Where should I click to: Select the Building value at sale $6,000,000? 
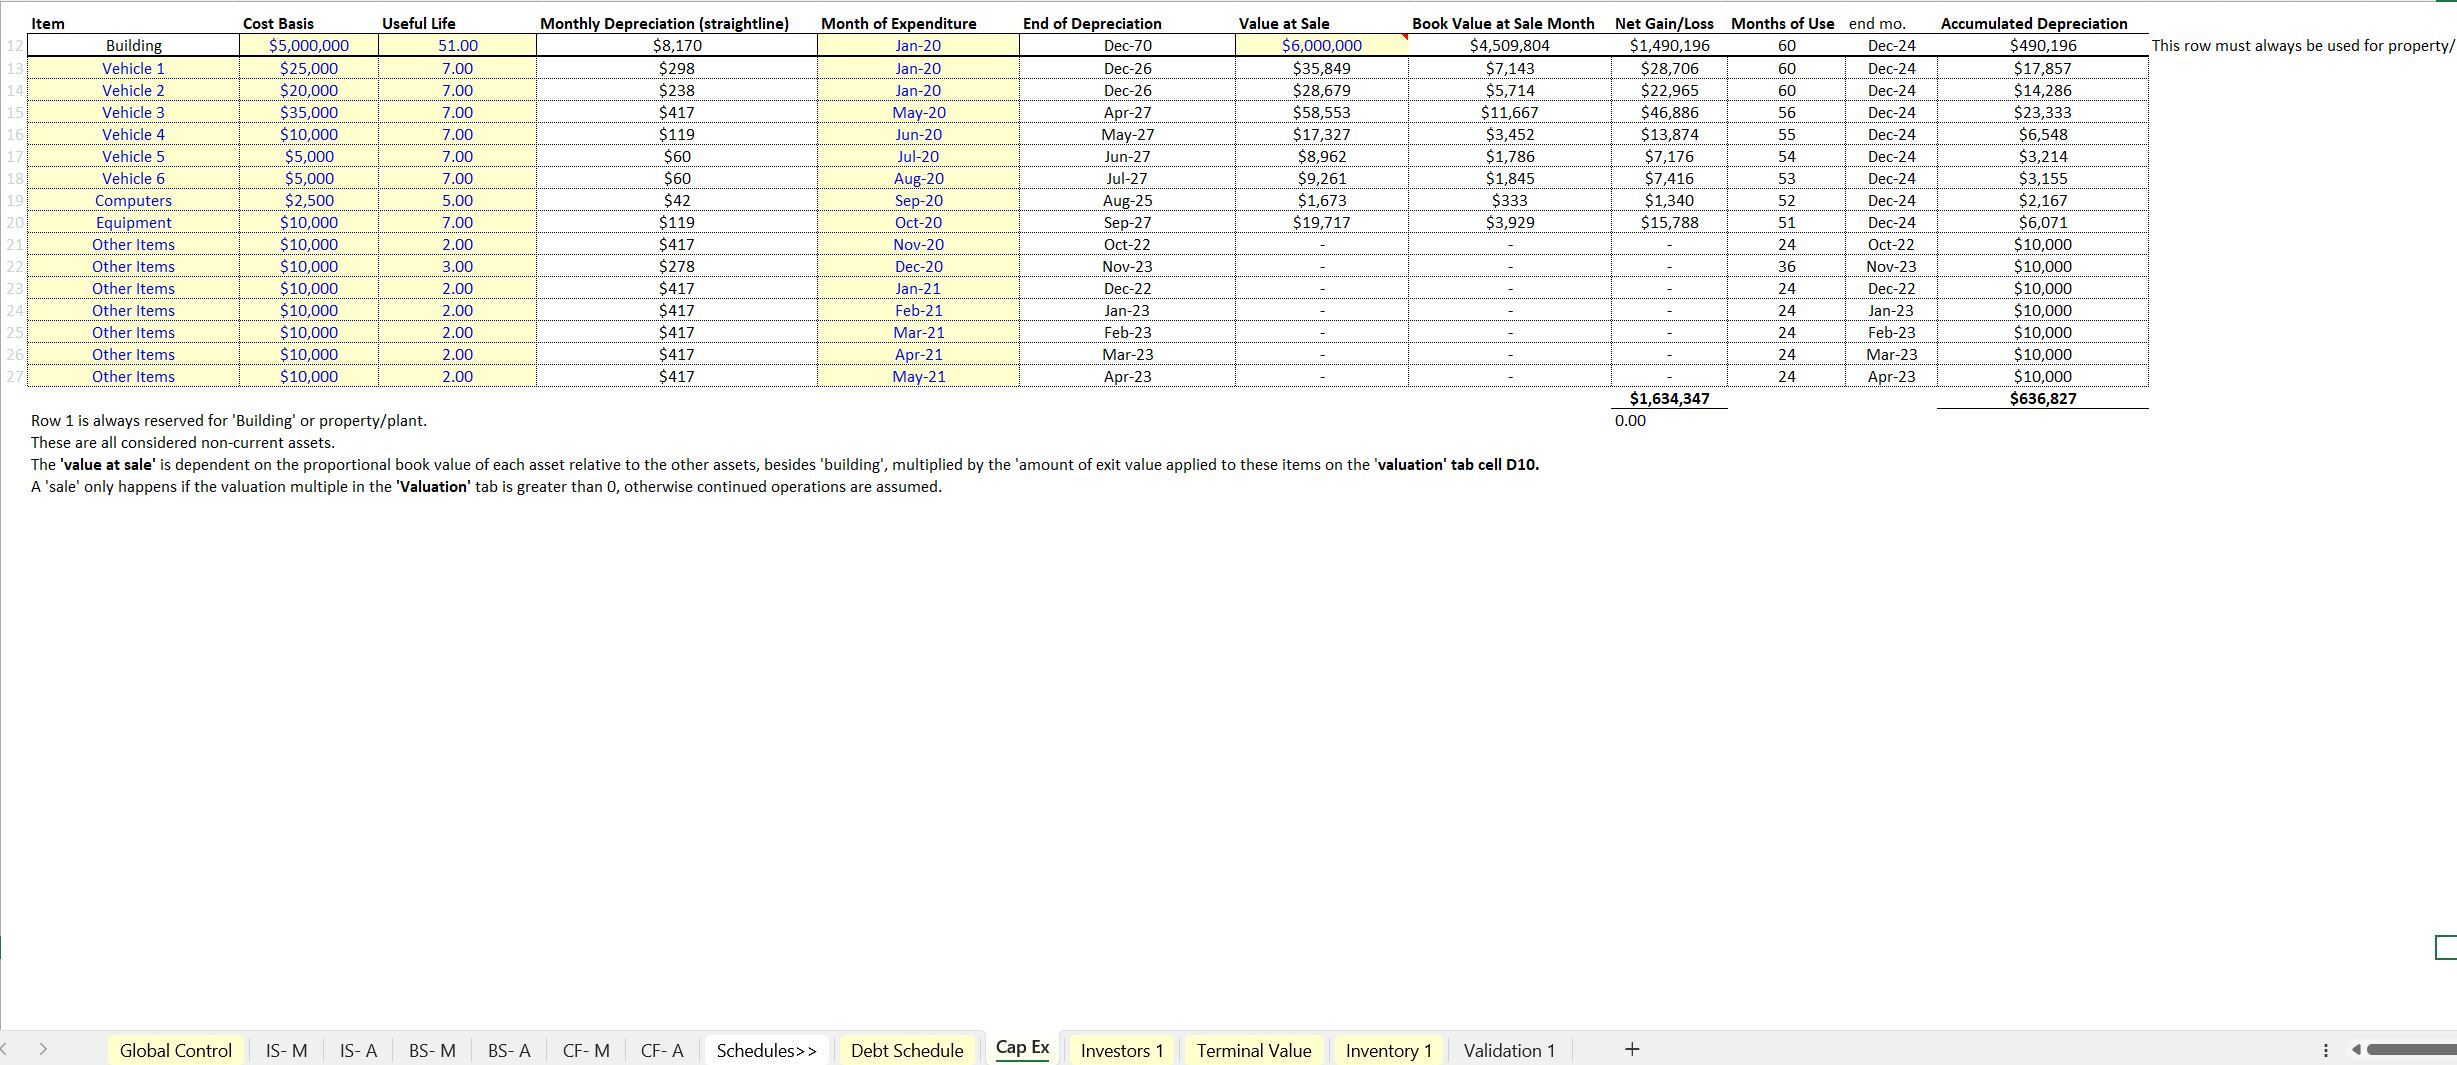tap(1321, 46)
